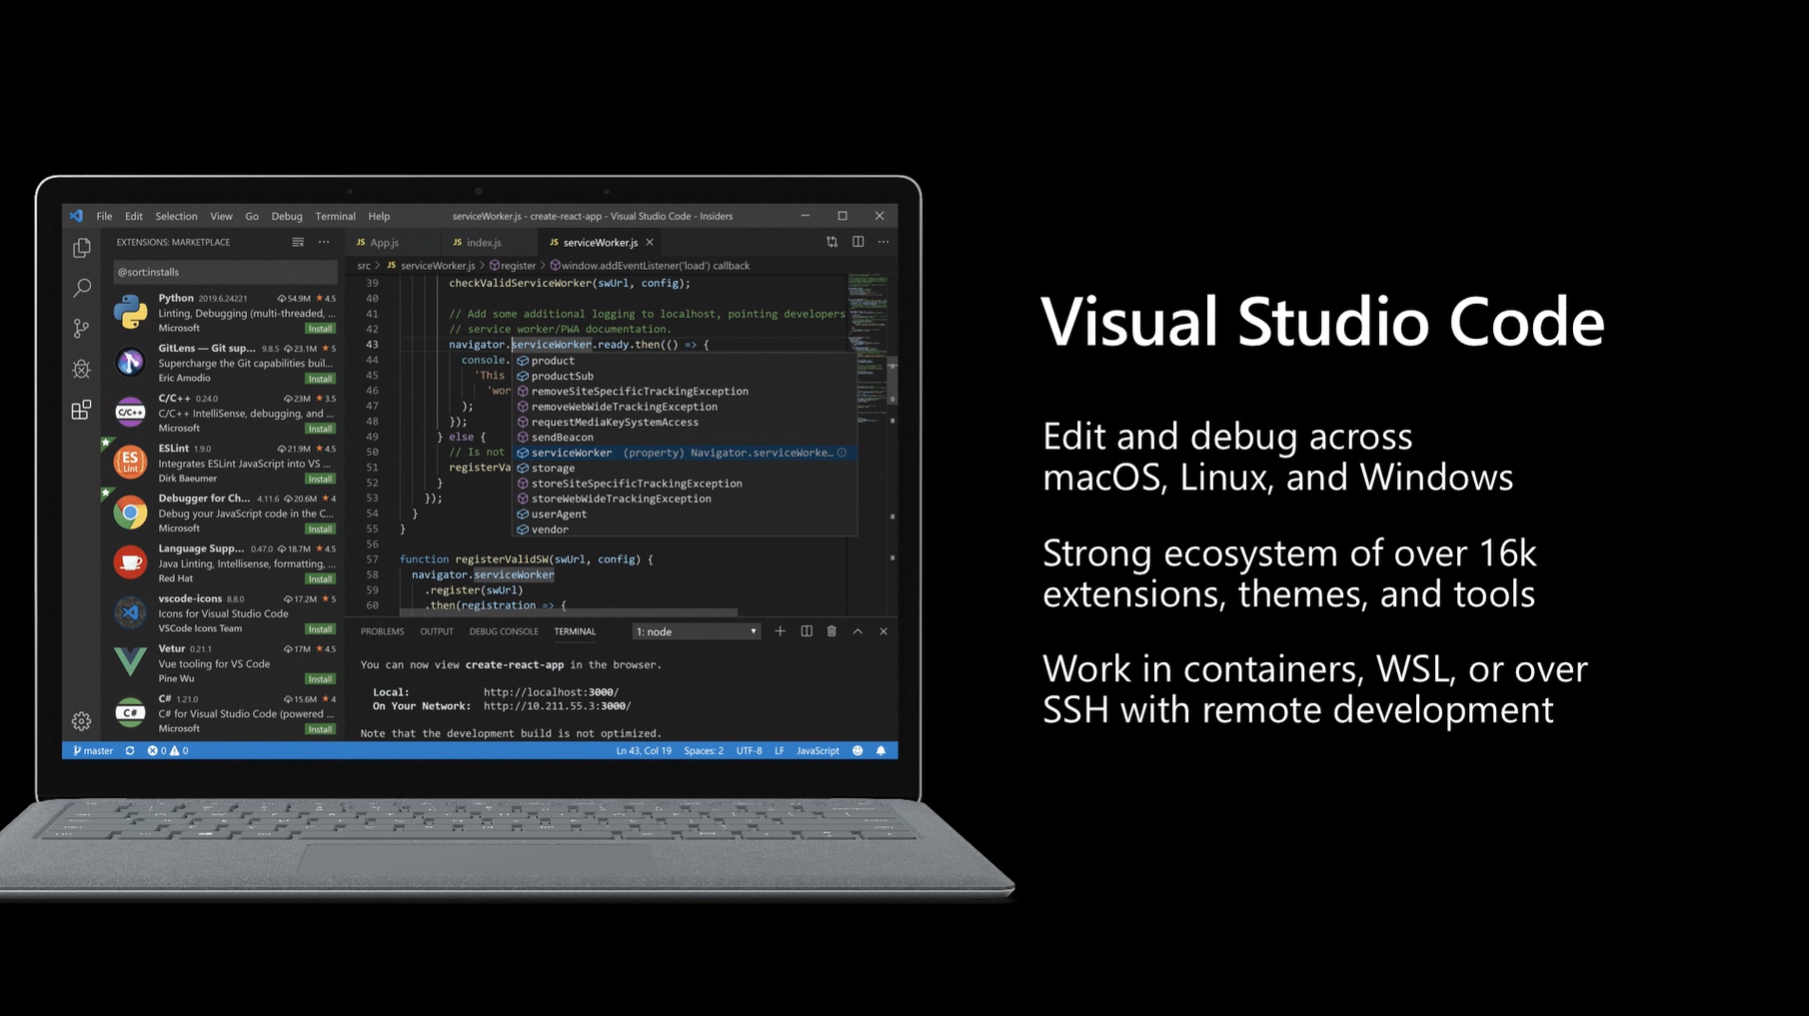Viewport: 1809px width, 1016px height.
Task: Expand the 'serviceWorker.js' breadcrumb
Action: pos(431,266)
